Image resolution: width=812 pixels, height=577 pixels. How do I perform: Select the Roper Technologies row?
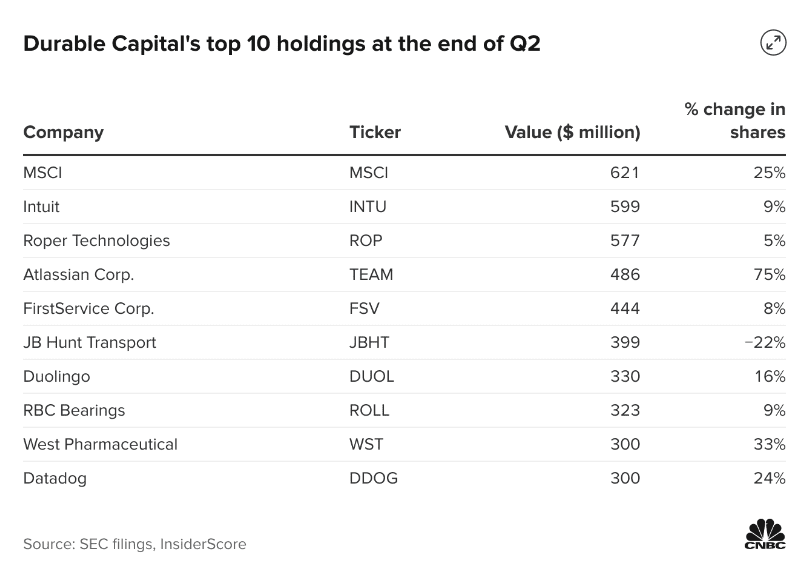(96, 241)
